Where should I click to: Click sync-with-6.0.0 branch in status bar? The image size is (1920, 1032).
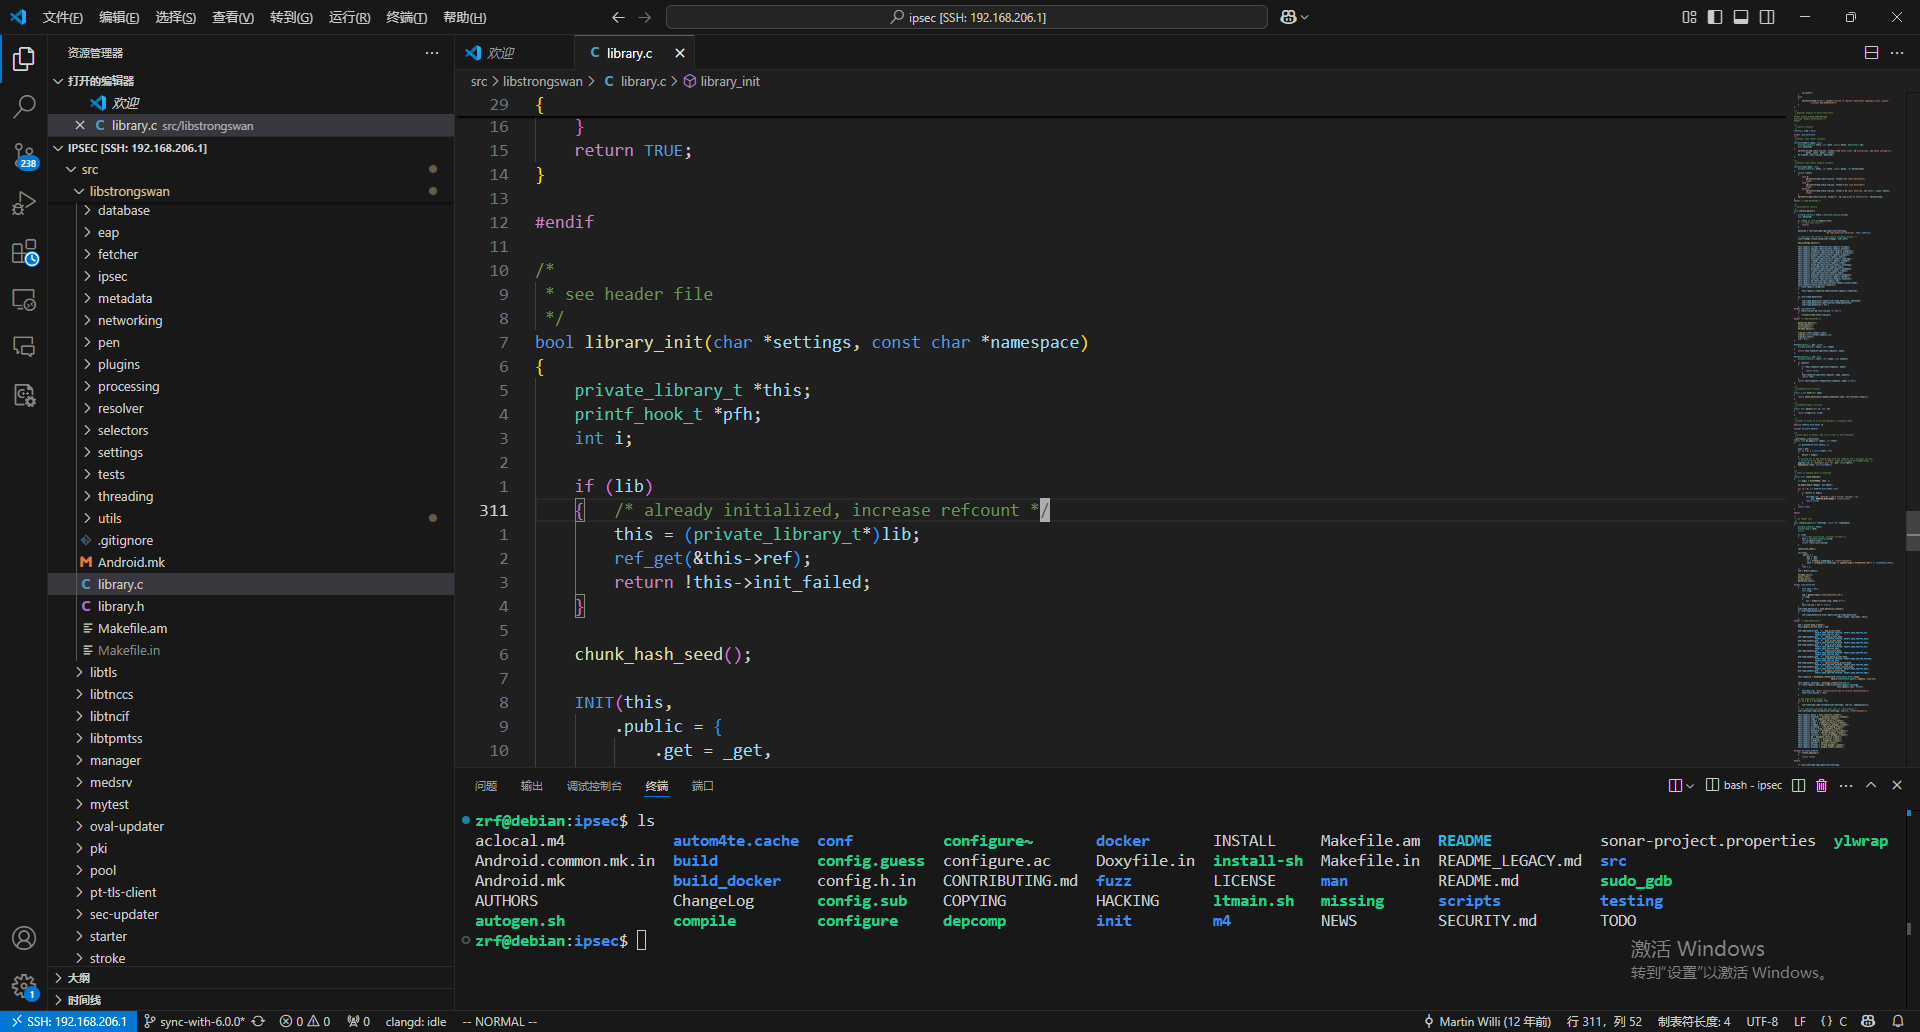pyautogui.click(x=194, y=1021)
